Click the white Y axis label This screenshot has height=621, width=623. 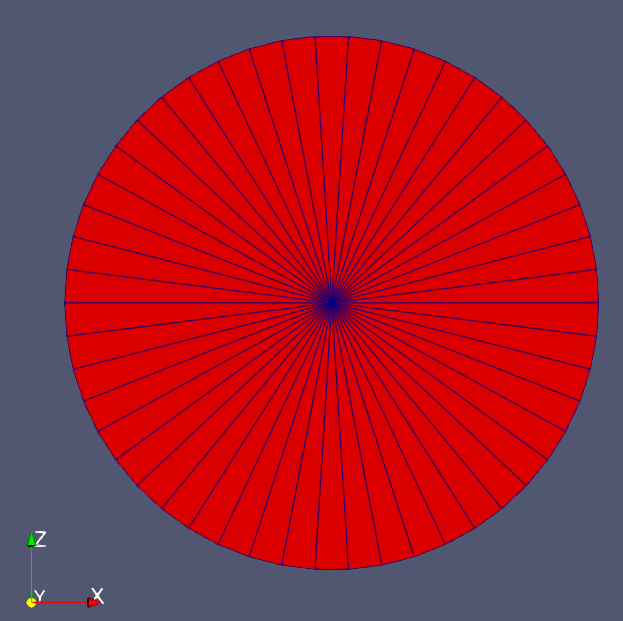tap(39, 596)
